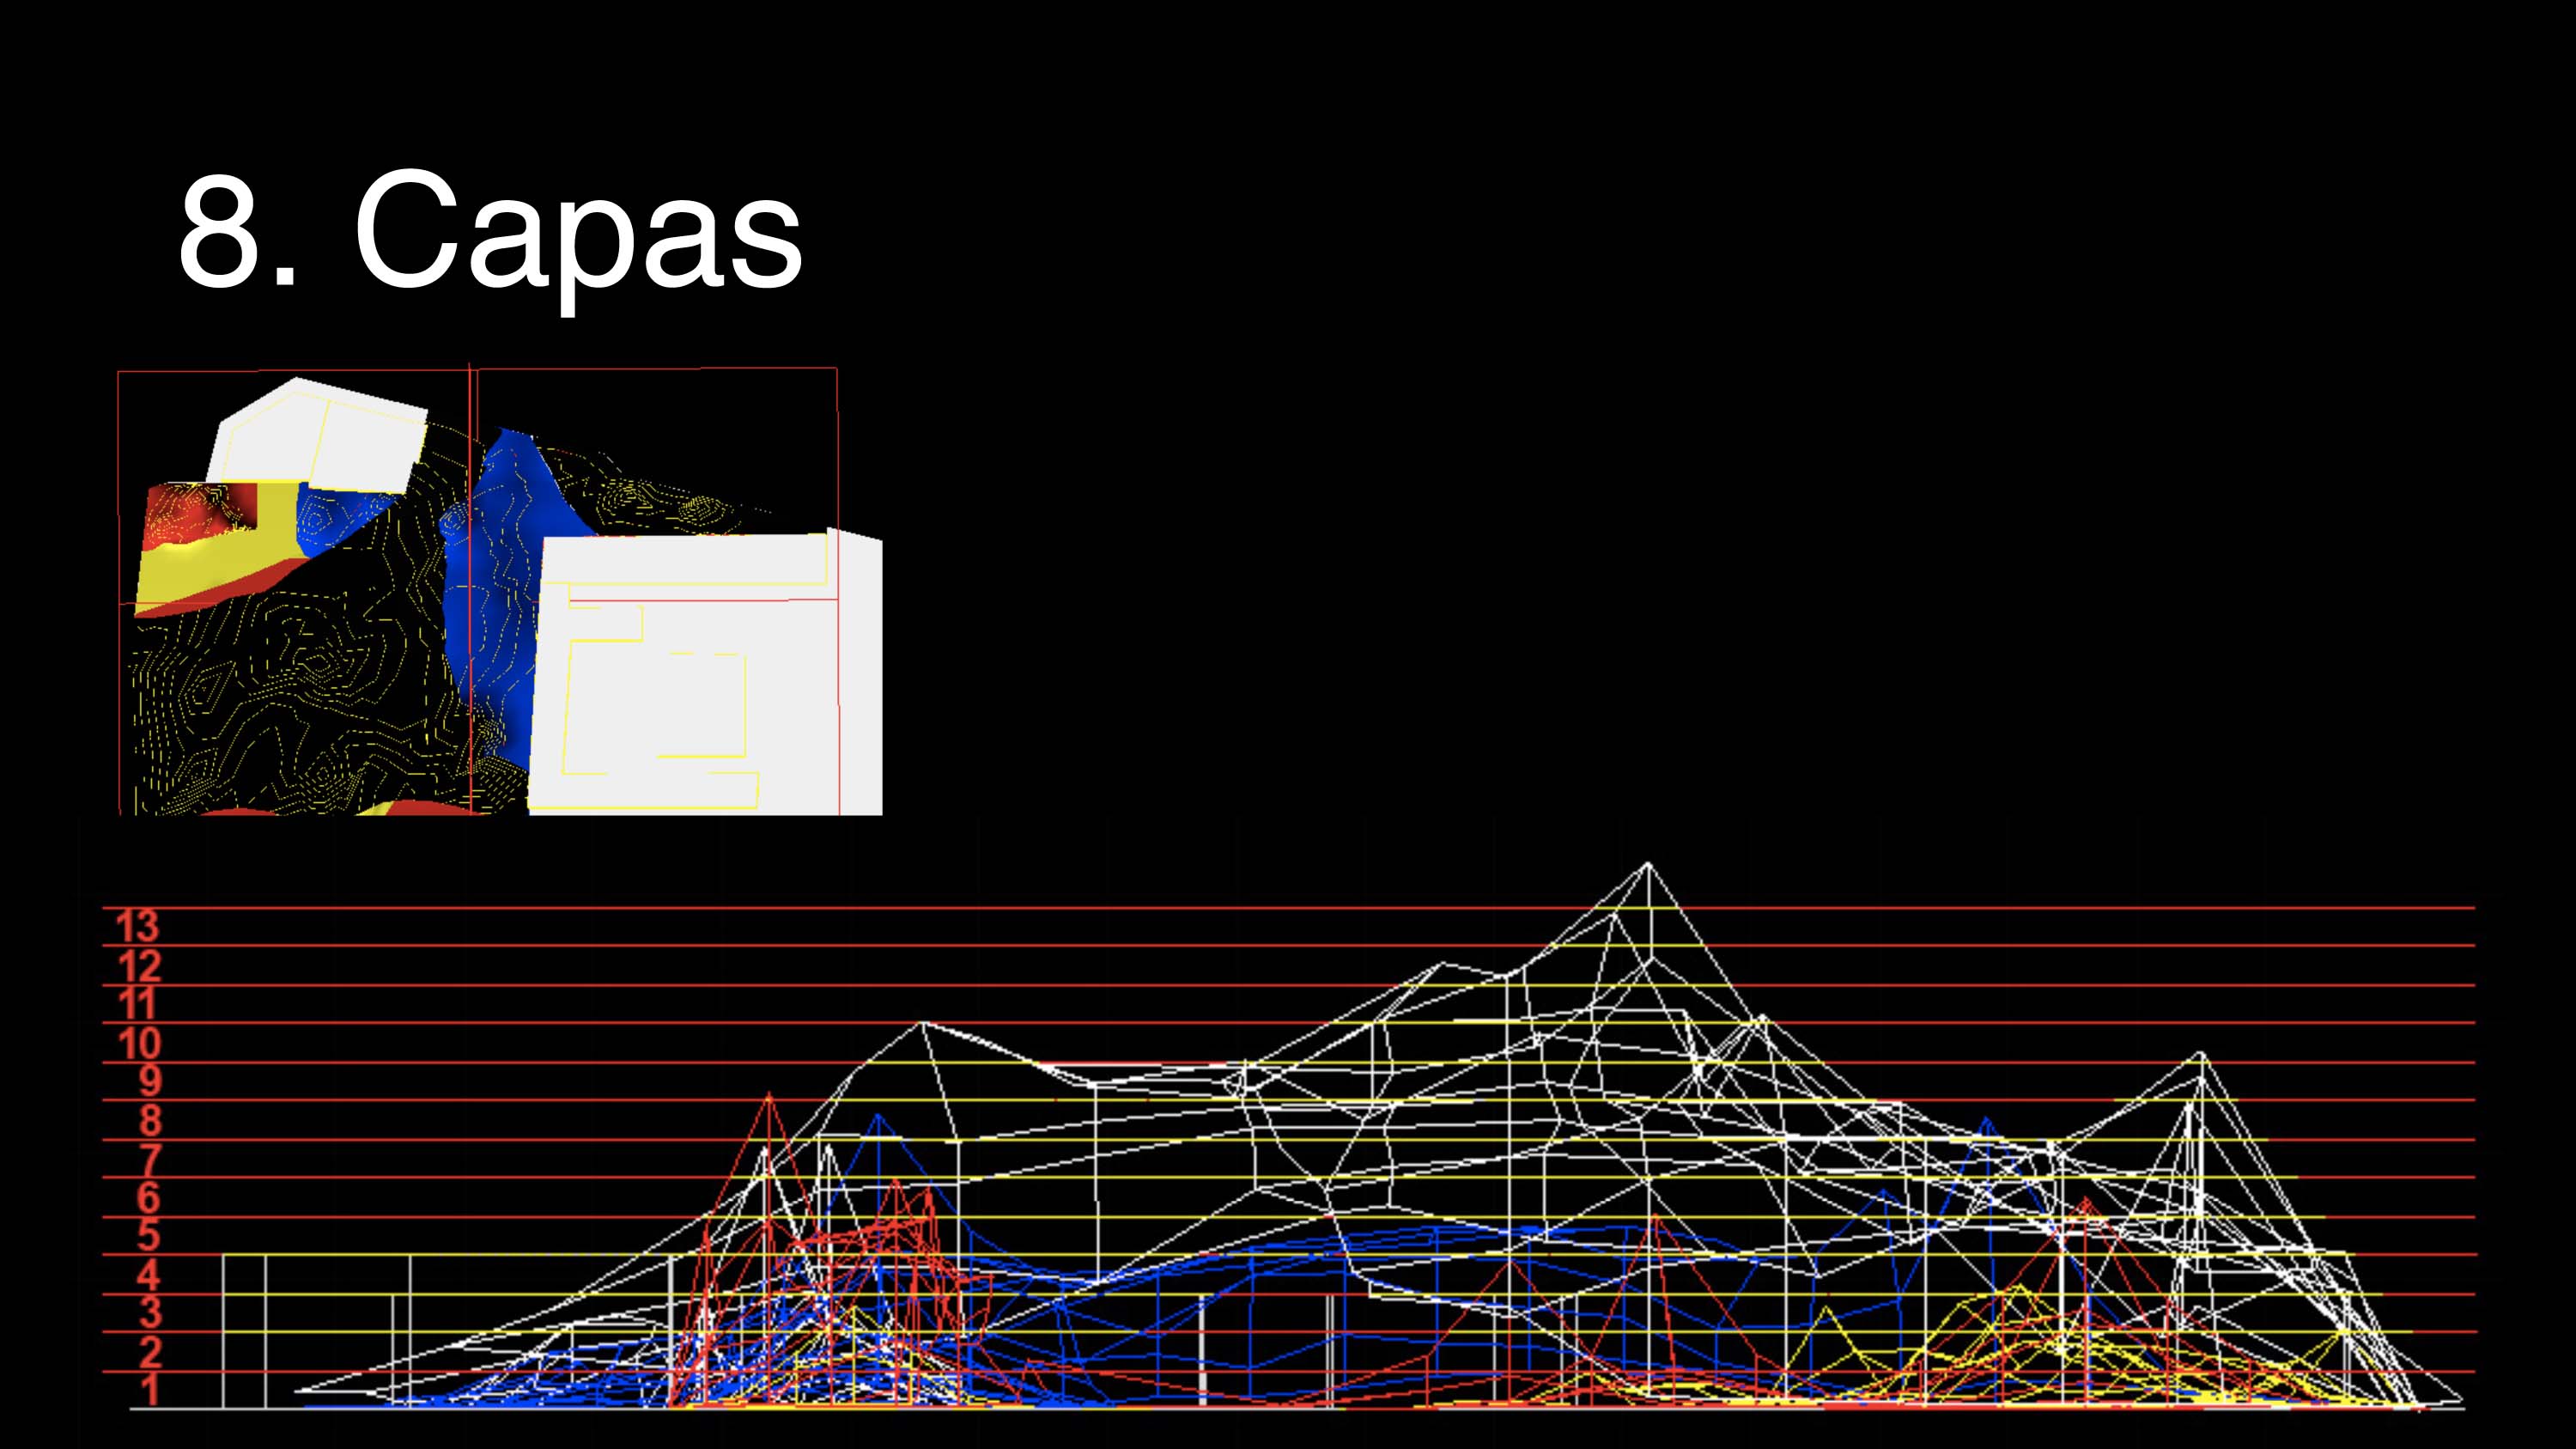The height and width of the screenshot is (1449, 2576).
Task: Click layer number 1 label
Action: 149,1390
